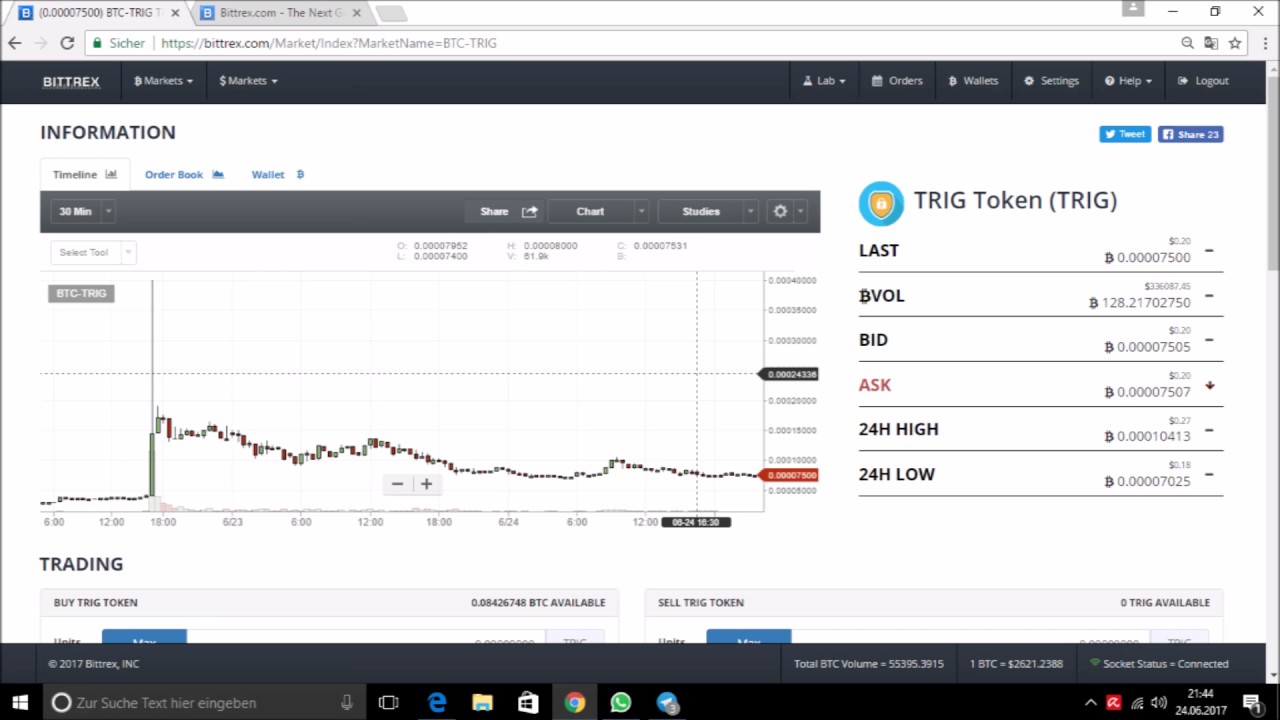Open the Dollar Markets dropdown
This screenshot has height=720, width=1280.
click(248, 81)
